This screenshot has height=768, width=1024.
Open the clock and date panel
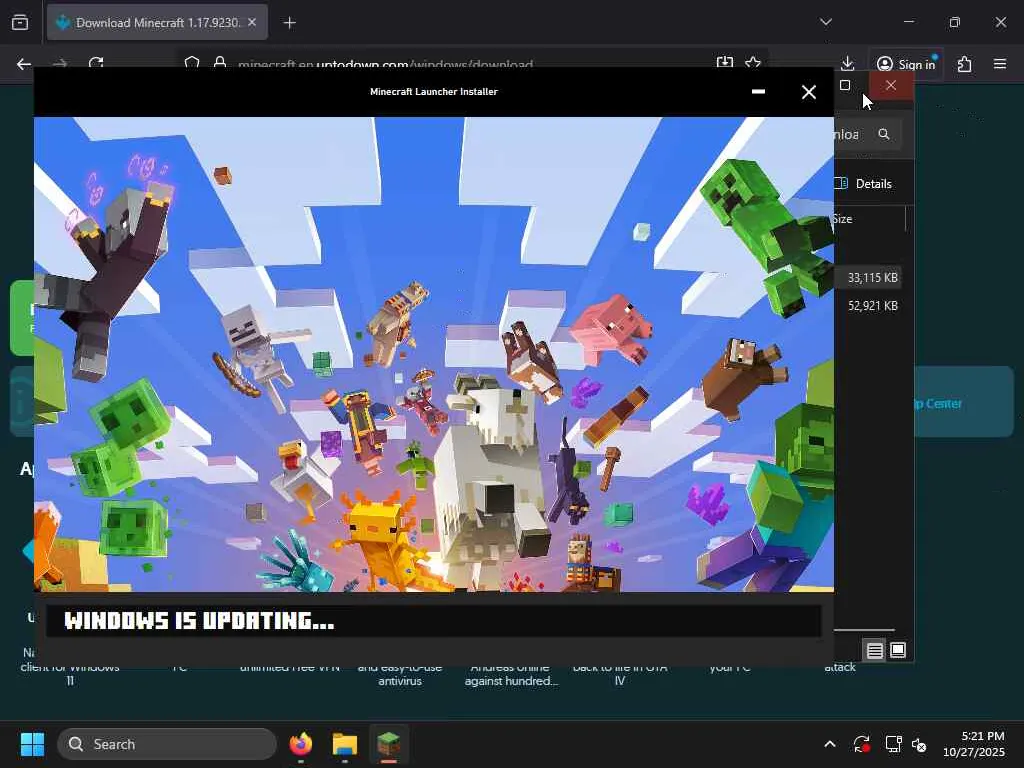coord(974,744)
